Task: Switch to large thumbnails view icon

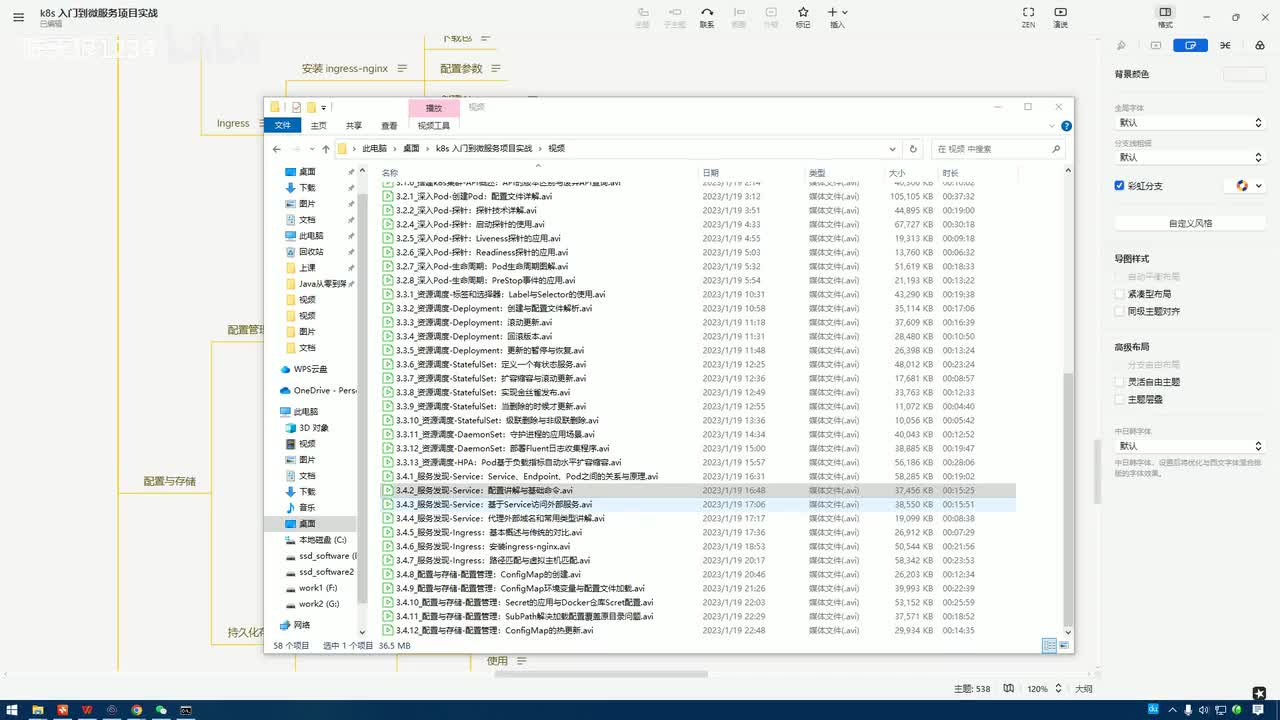Action: click(1065, 646)
